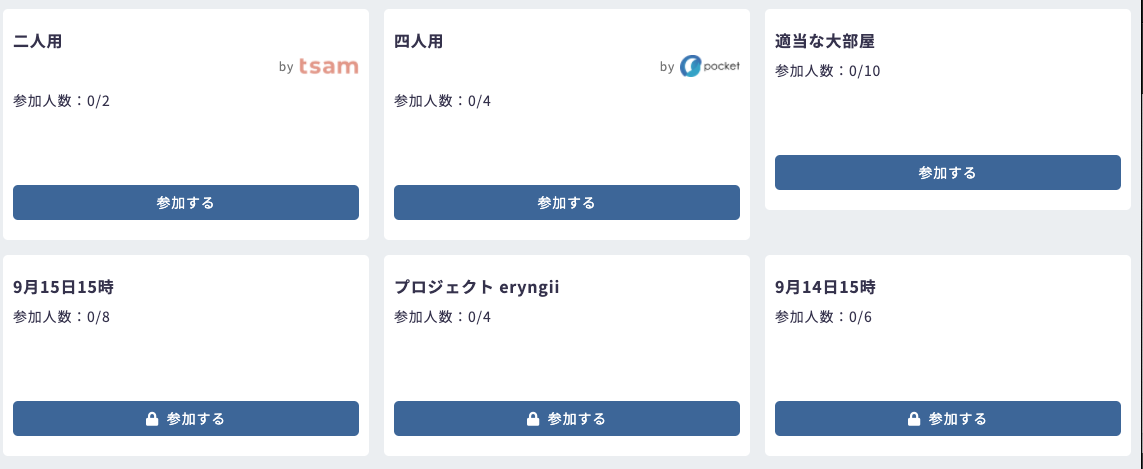This screenshot has height=469, width=1143.
Task: Select the 四人用 room title
Action: point(419,42)
